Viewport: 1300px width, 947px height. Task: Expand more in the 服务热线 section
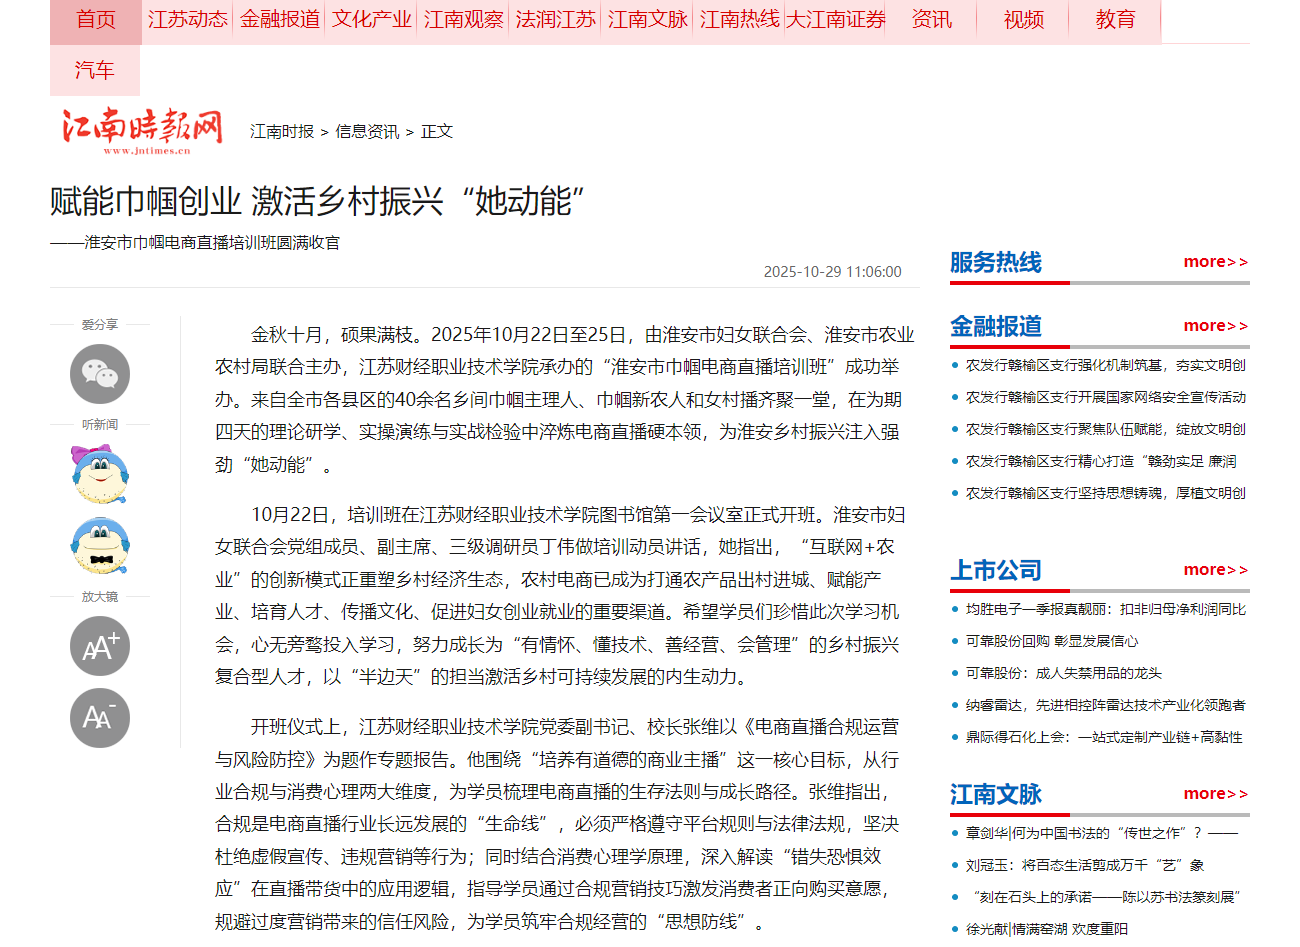tap(1215, 262)
